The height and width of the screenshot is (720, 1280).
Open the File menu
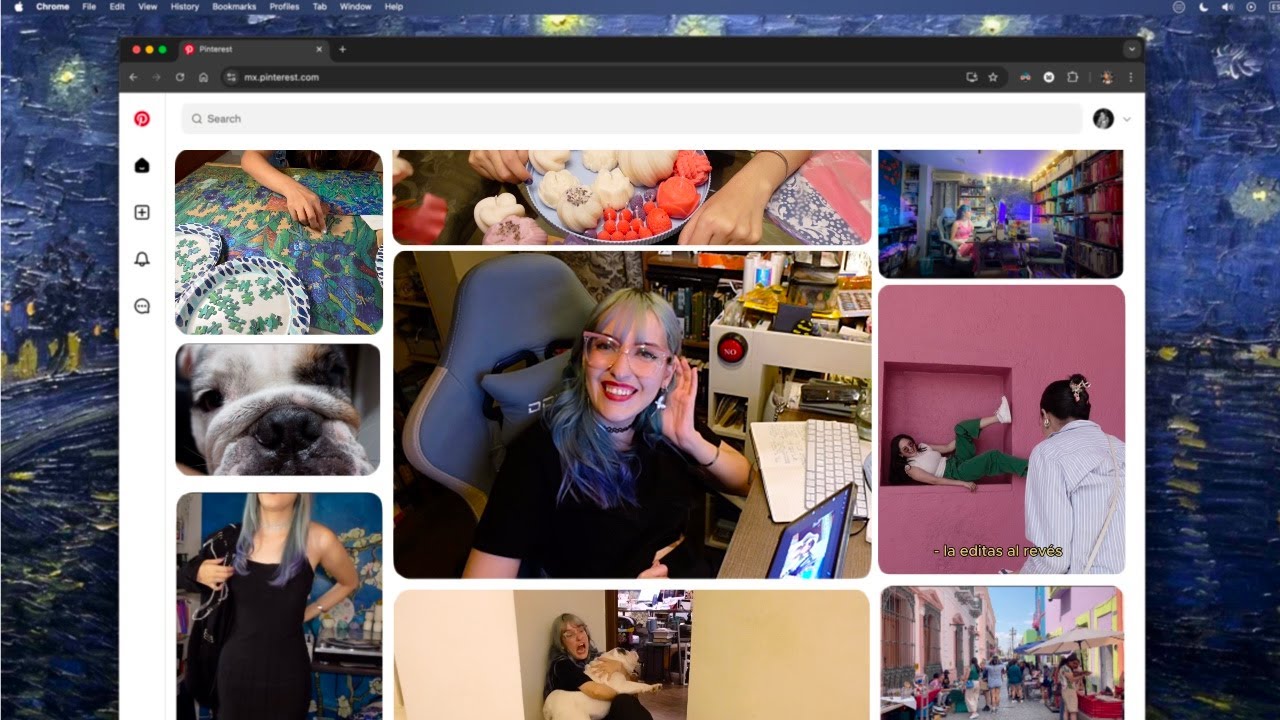click(89, 6)
